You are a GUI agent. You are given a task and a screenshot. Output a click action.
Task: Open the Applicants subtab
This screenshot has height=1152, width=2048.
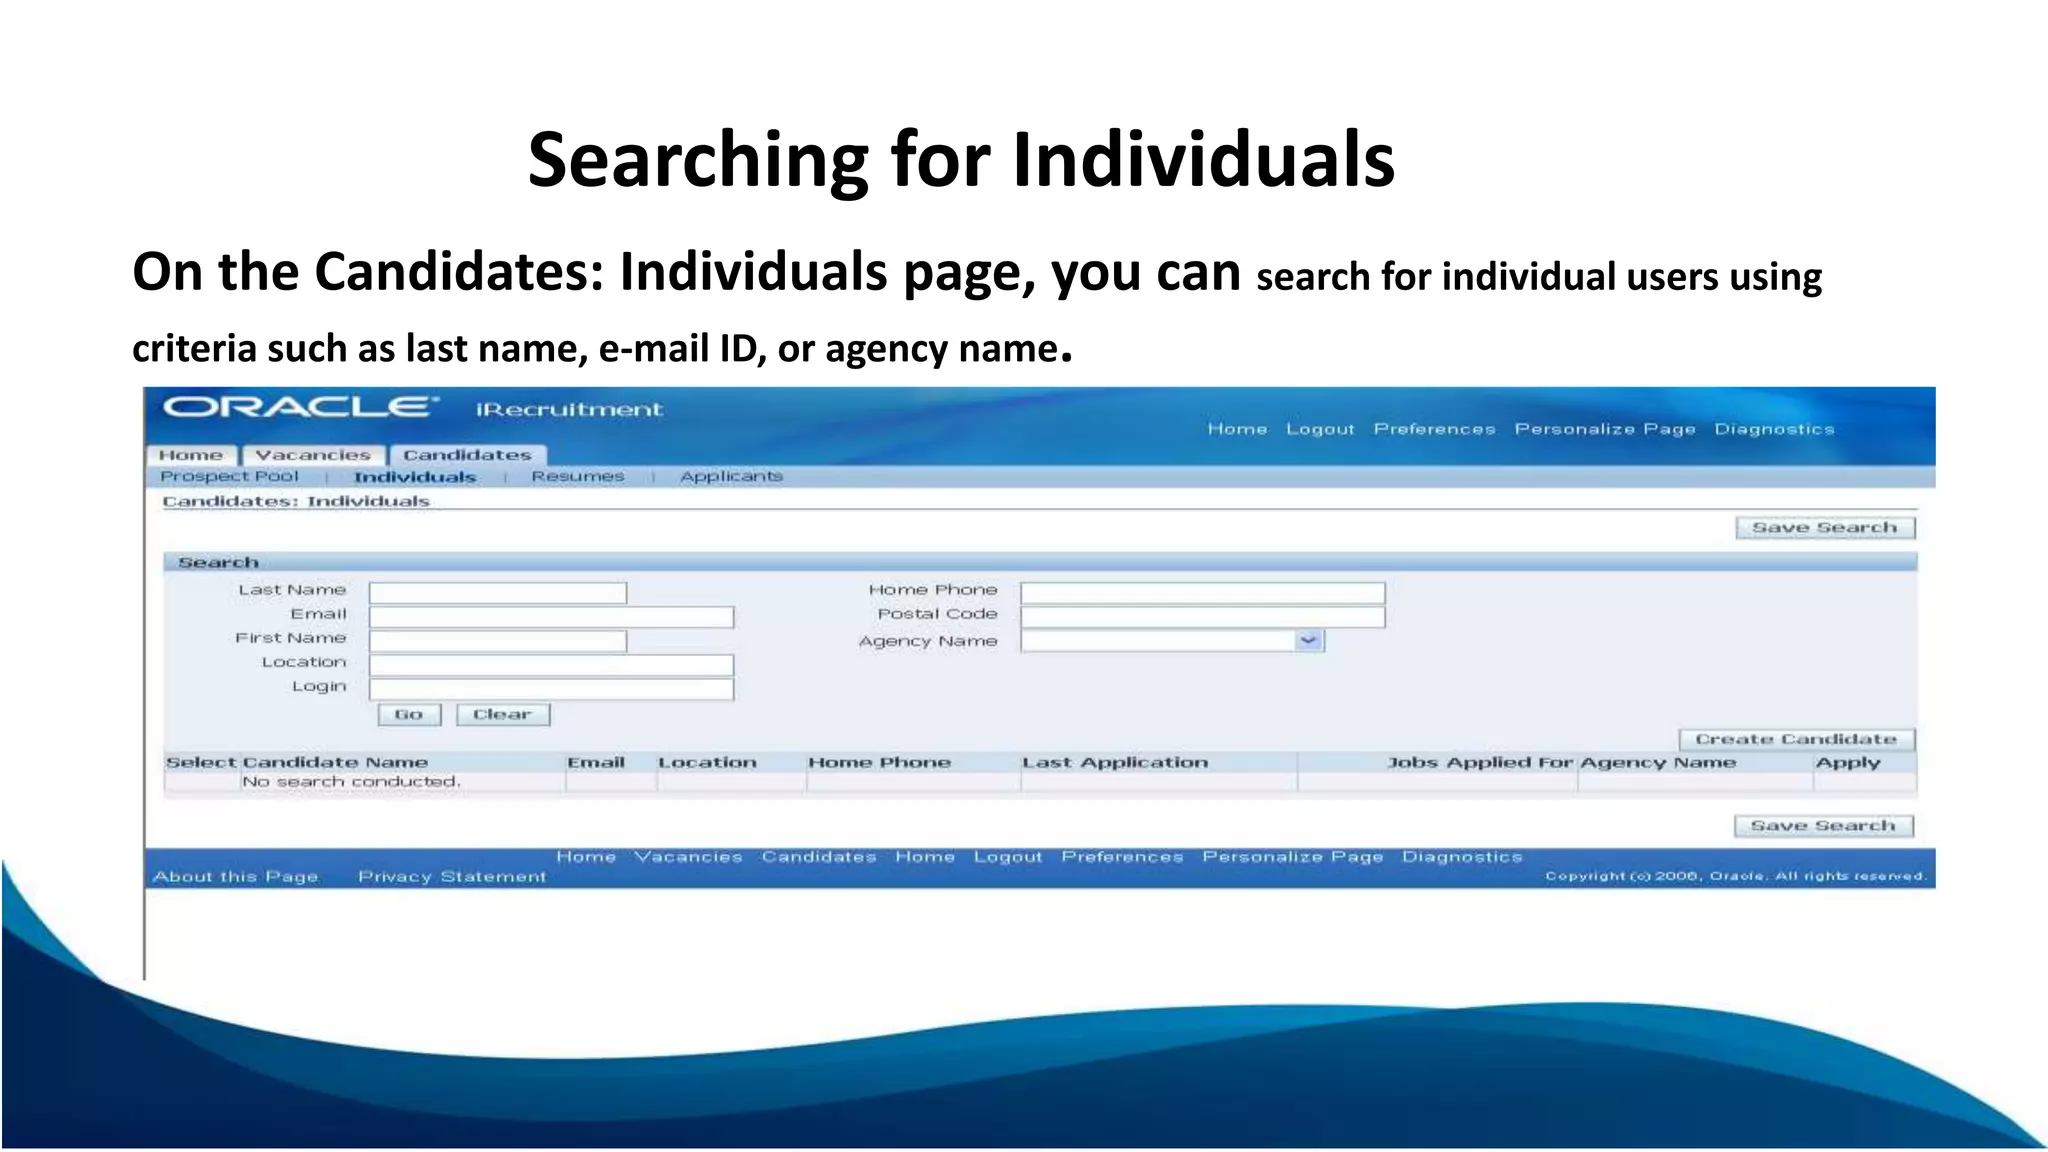pyautogui.click(x=731, y=476)
